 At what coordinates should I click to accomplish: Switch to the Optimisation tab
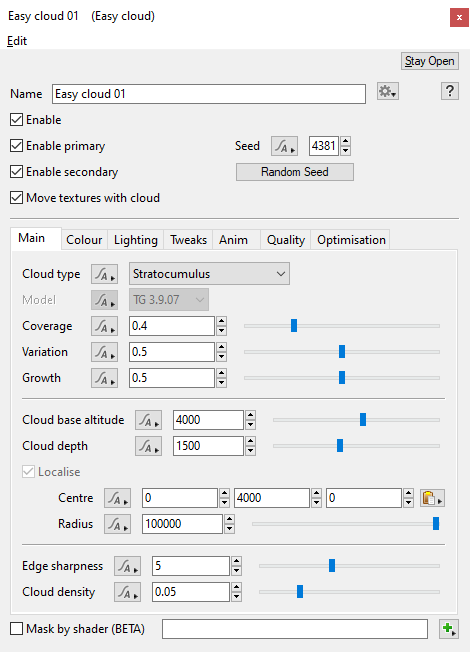[351, 240]
